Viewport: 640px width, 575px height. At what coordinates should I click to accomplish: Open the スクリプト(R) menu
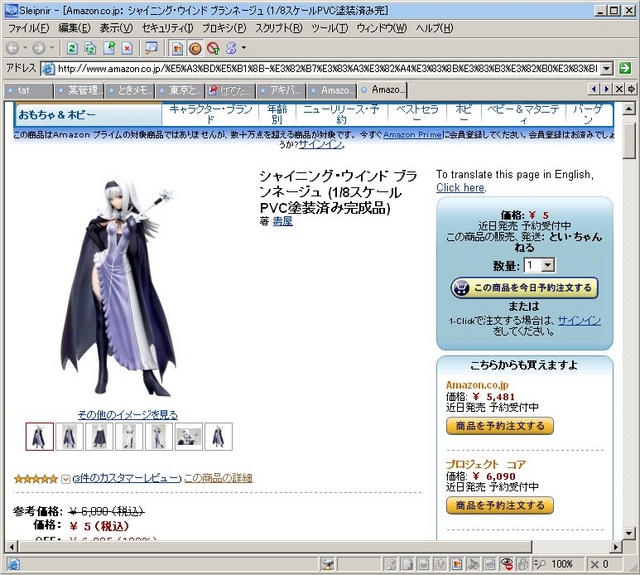tap(279, 28)
